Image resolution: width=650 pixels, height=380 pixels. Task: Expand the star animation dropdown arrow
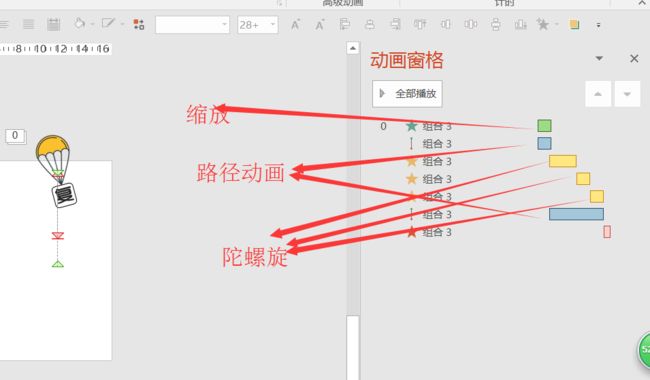click(556, 24)
